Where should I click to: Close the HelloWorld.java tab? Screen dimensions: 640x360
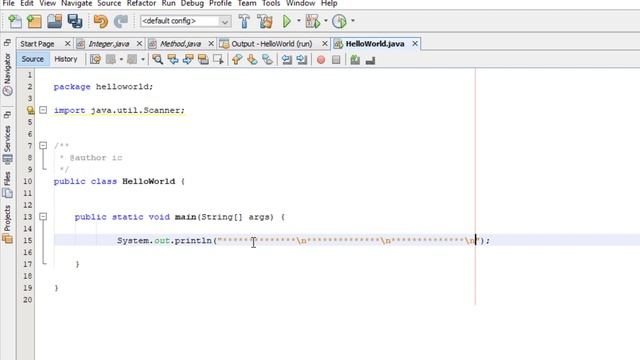(415, 43)
